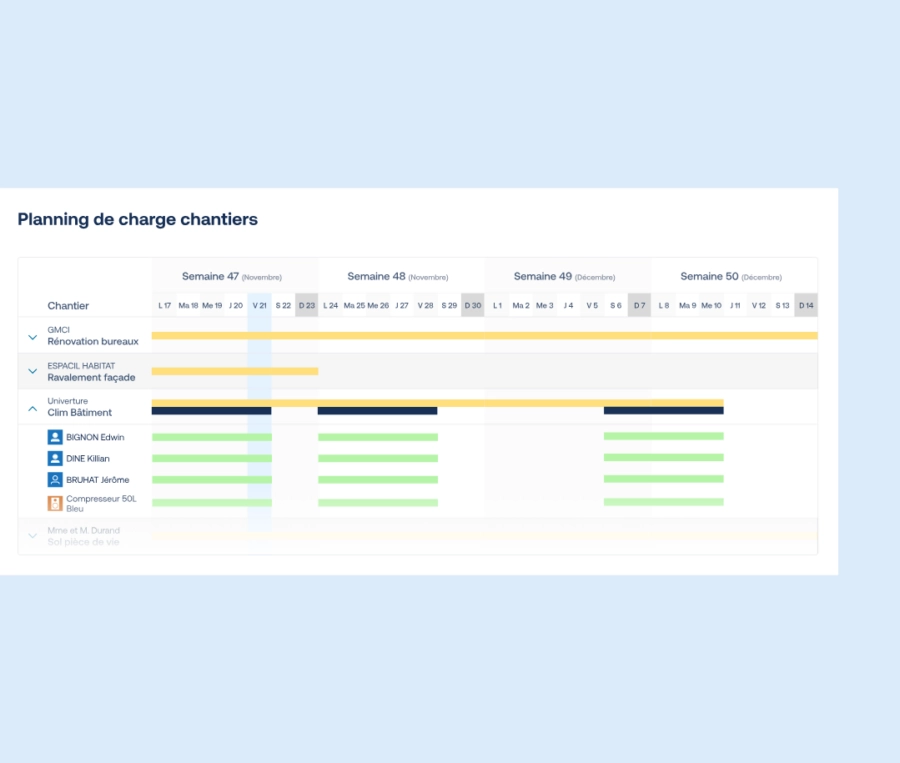This screenshot has width=900, height=763.
Task: Click the Compresseur 50L Bleu equipment icon
Action: pyautogui.click(x=55, y=504)
